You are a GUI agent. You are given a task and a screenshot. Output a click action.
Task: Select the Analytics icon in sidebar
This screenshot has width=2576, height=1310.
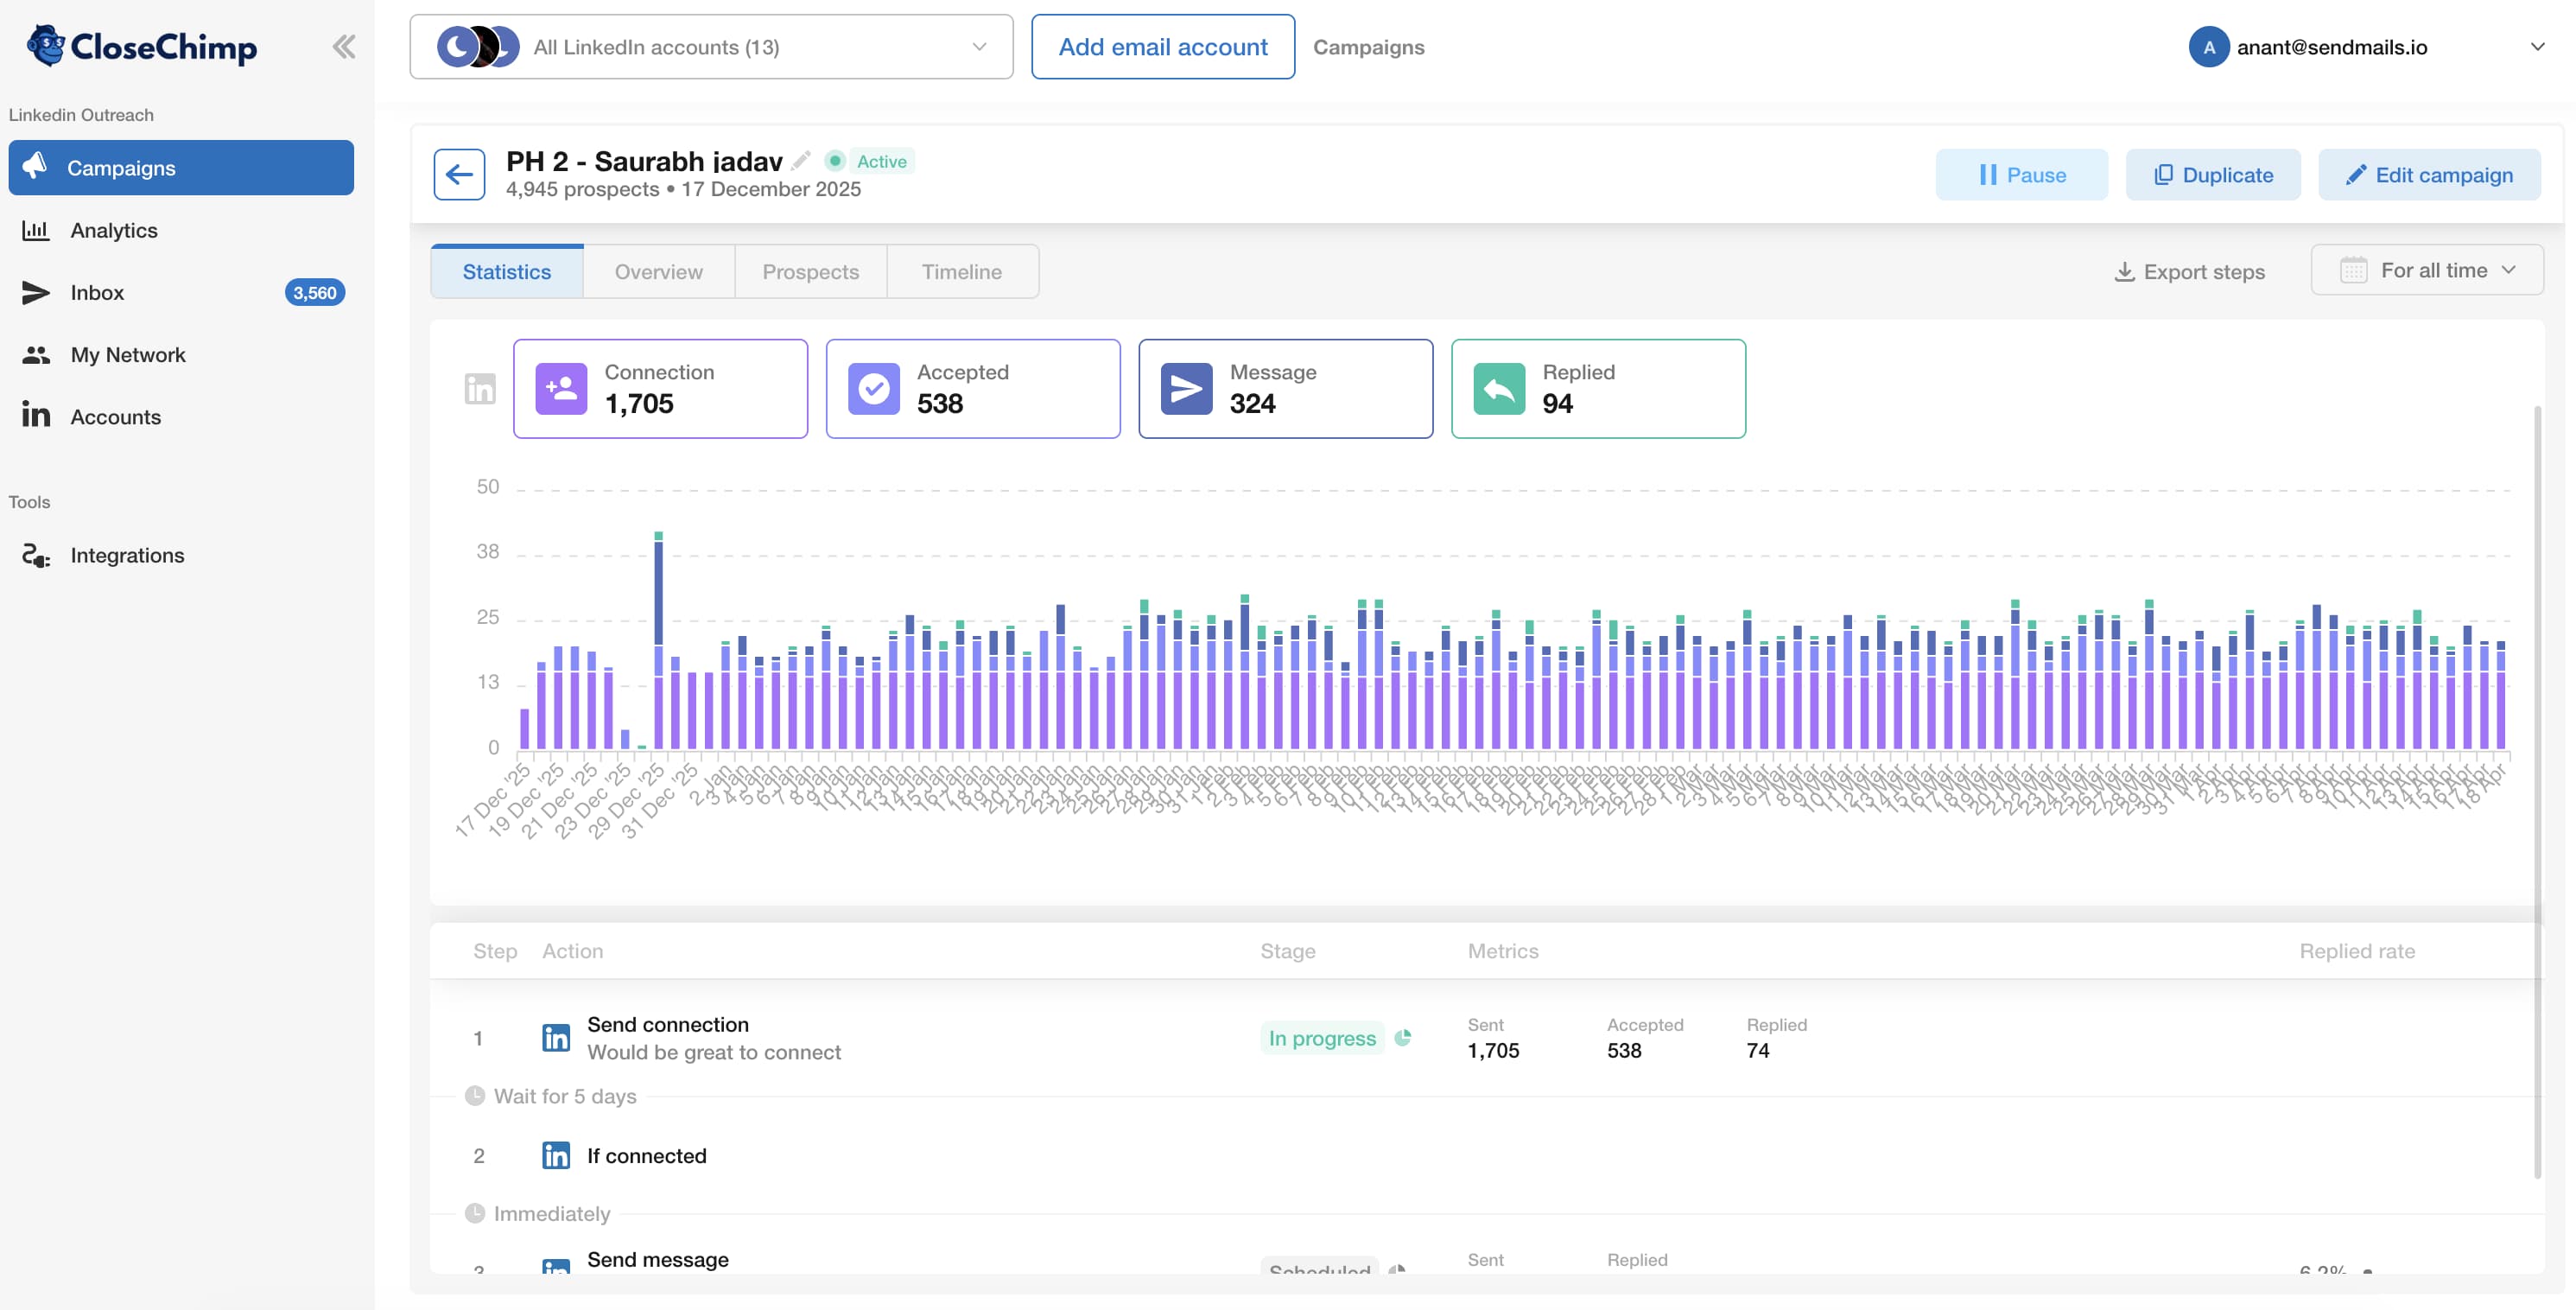tap(36, 230)
